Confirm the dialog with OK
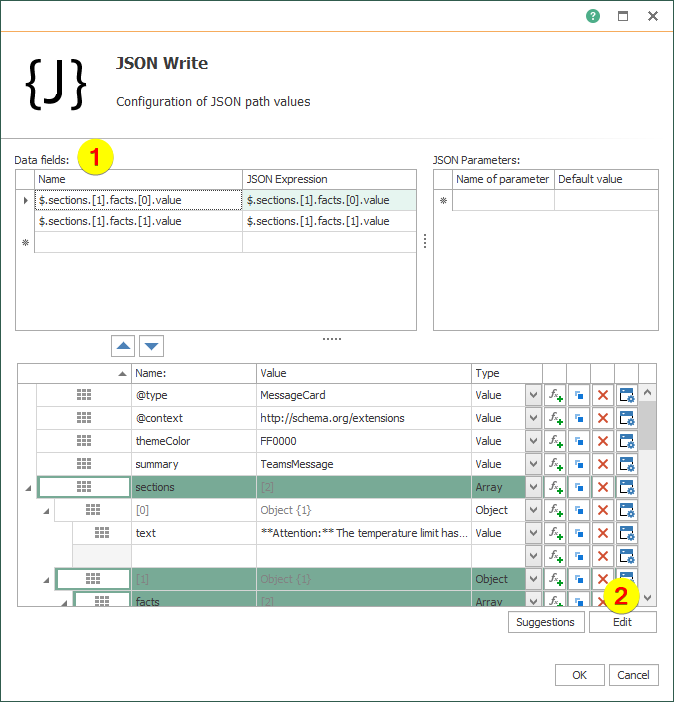 pyautogui.click(x=579, y=675)
